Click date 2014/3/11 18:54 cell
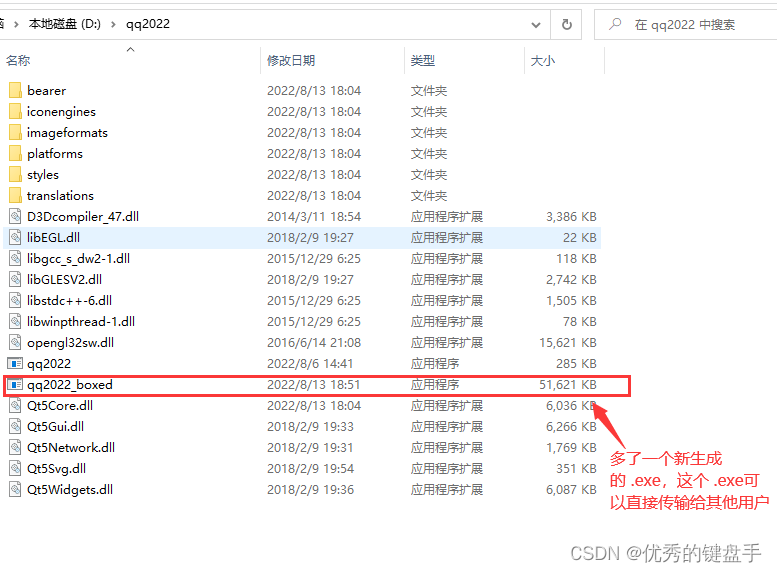Viewport: 777px width, 572px height. pos(314,217)
